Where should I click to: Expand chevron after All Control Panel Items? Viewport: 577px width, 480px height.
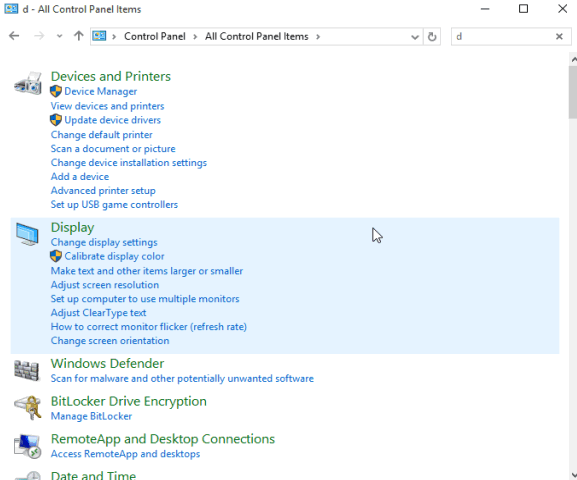pos(318,36)
